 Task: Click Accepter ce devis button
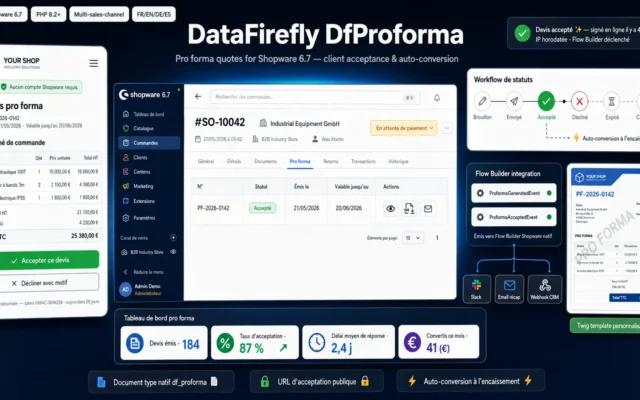tap(49, 260)
